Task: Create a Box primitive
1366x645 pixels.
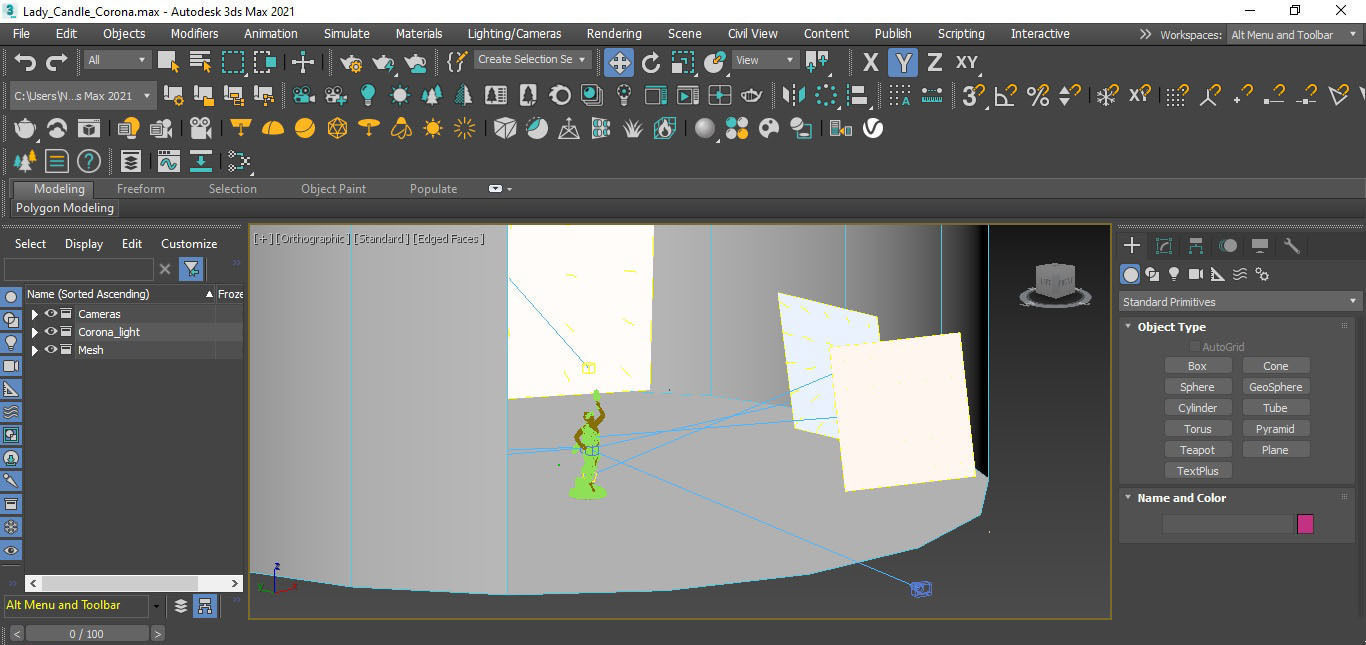Action: [1197, 366]
